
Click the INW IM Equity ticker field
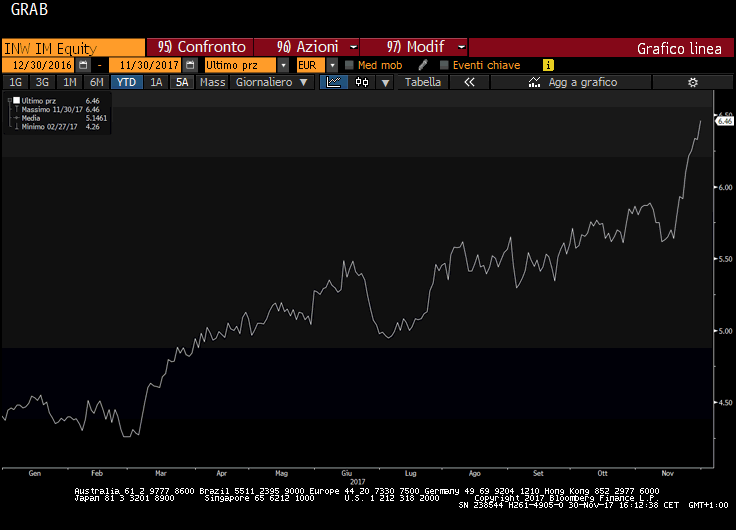click(x=73, y=47)
